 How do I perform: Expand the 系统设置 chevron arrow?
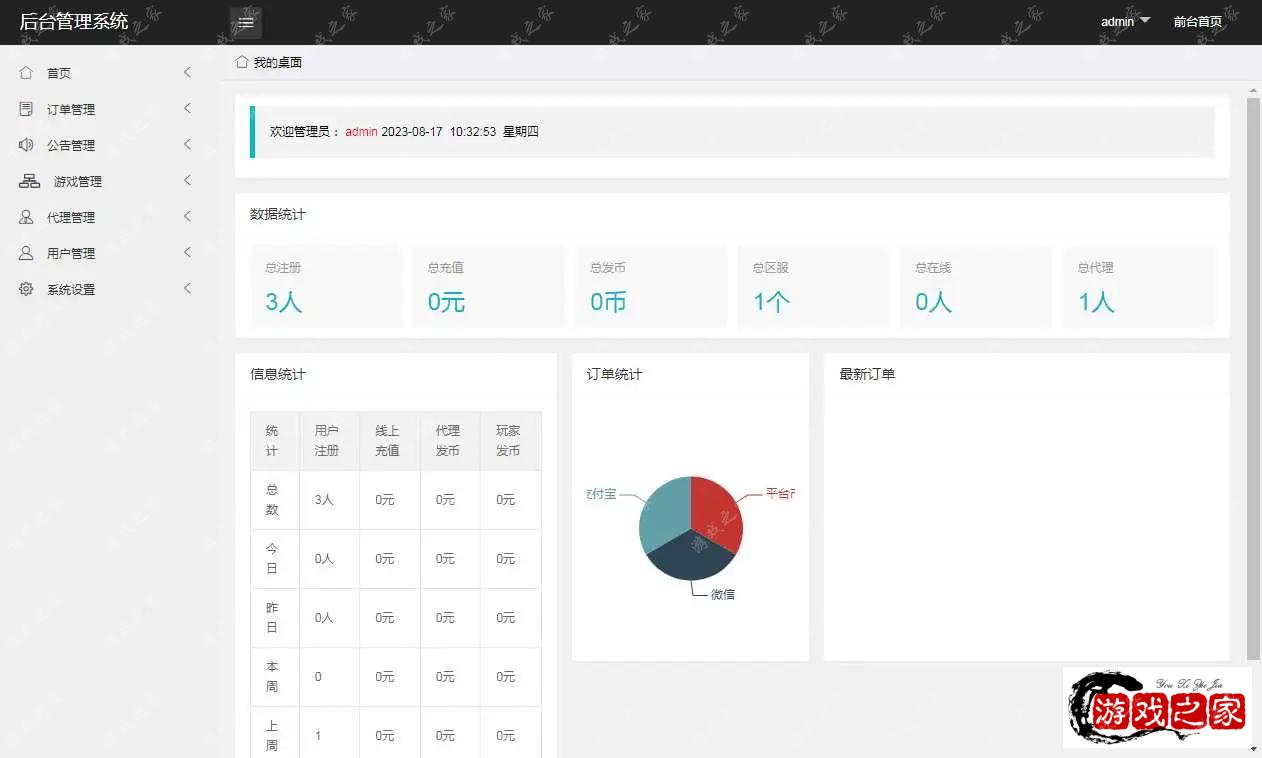click(x=187, y=288)
